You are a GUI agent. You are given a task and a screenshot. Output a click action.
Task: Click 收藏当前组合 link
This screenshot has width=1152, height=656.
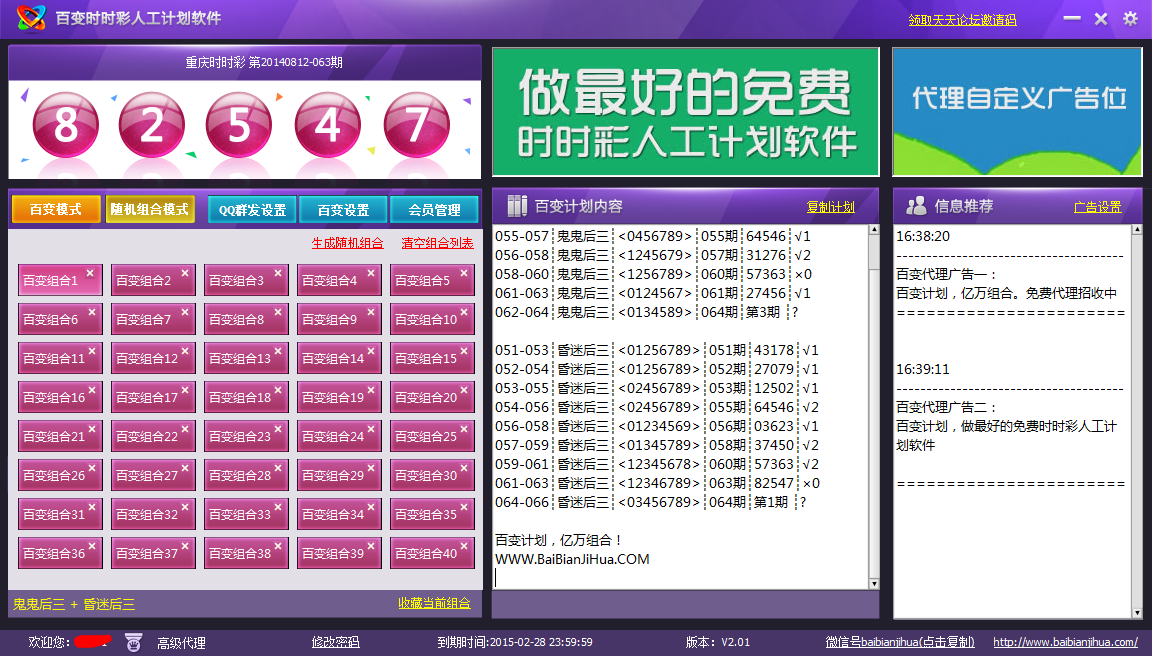pyautogui.click(x=434, y=603)
